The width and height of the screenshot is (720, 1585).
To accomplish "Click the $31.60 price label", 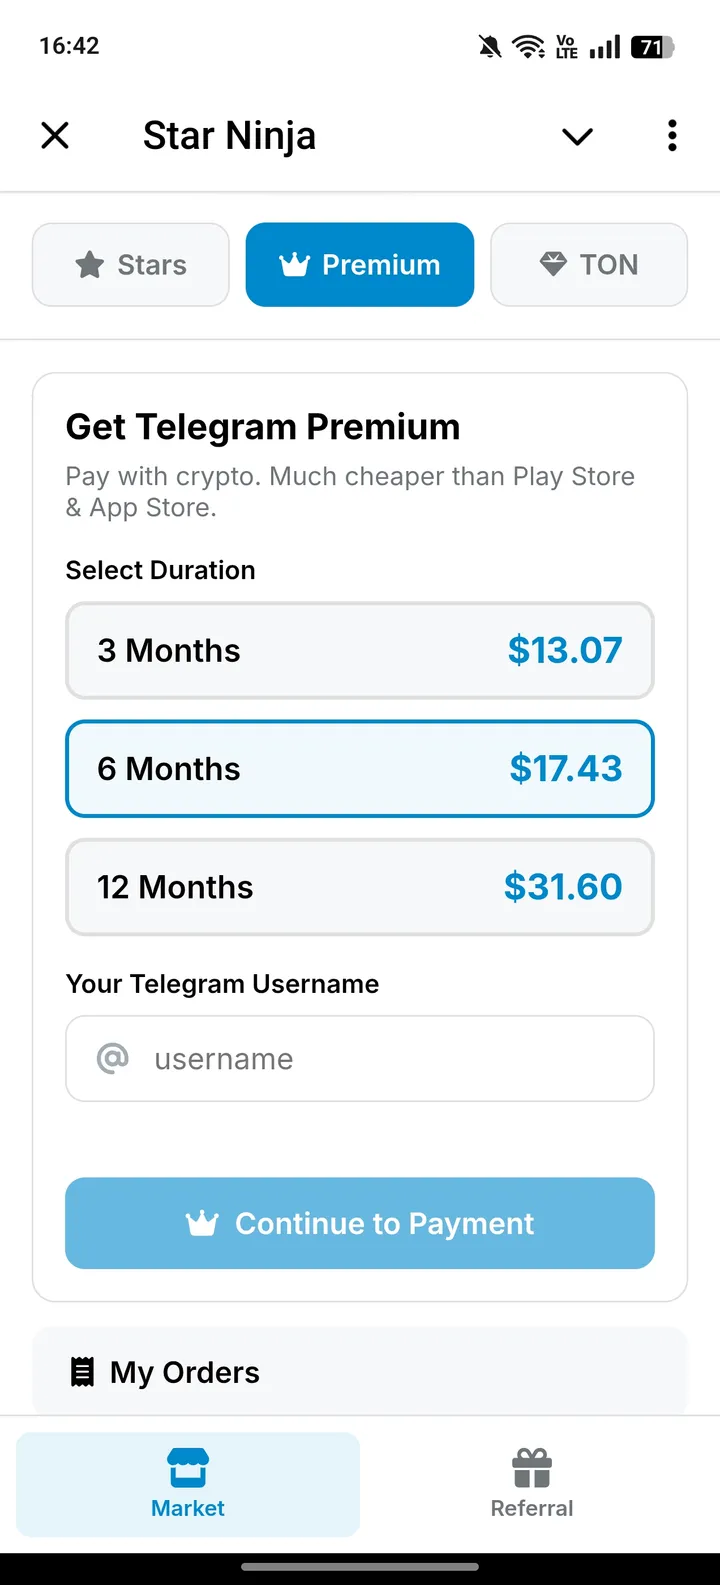I will [x=563, y=887].
